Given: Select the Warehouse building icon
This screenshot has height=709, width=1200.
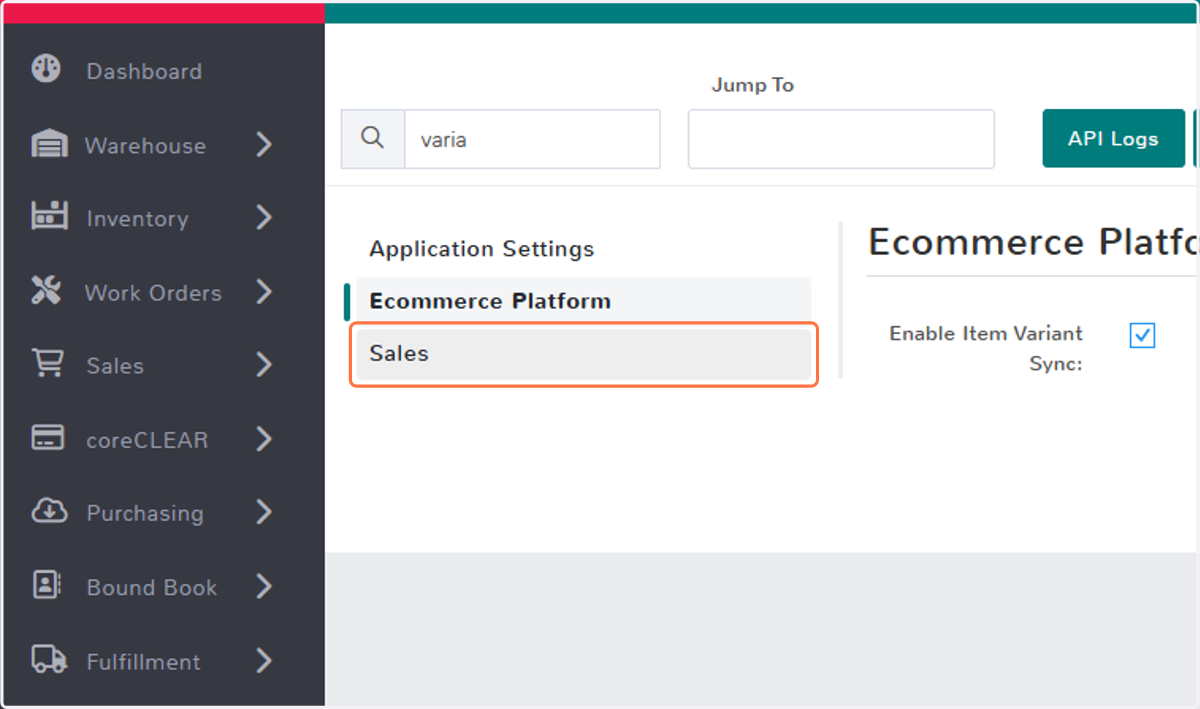Looking at the screenshot, I should pyautogui.click(x=48, y=144).
